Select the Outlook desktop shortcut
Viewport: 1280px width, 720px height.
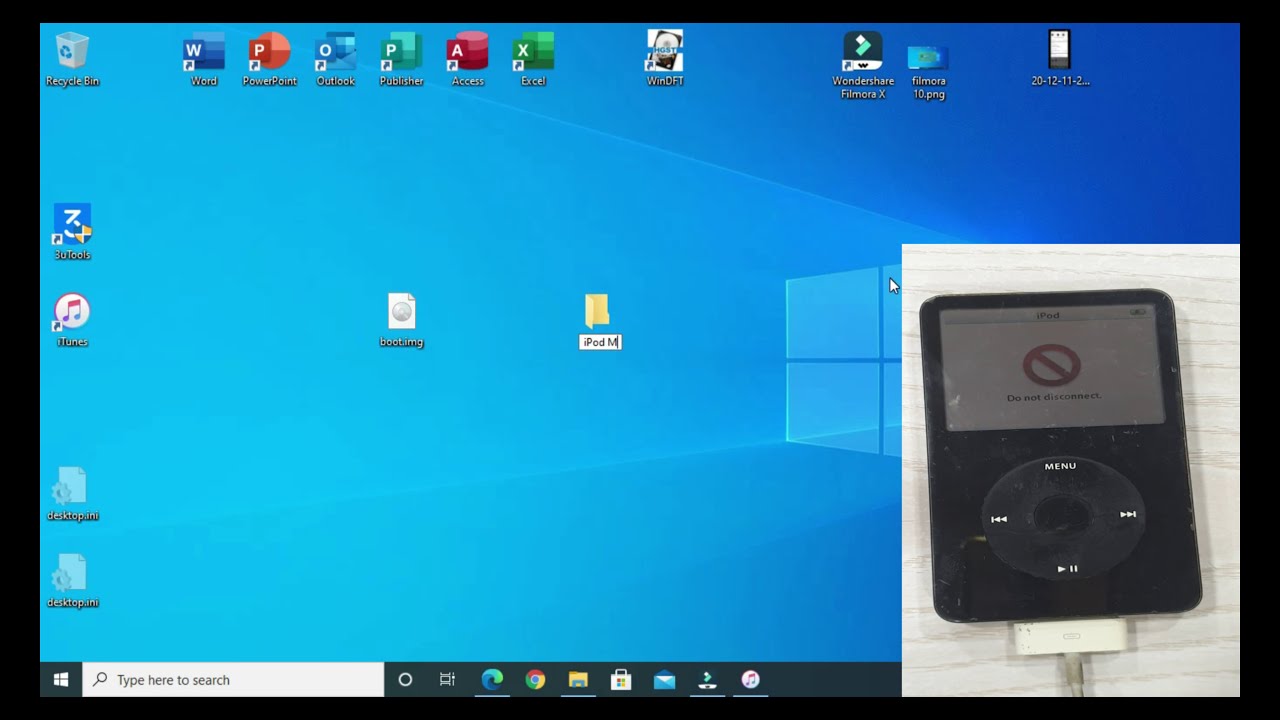335,60
